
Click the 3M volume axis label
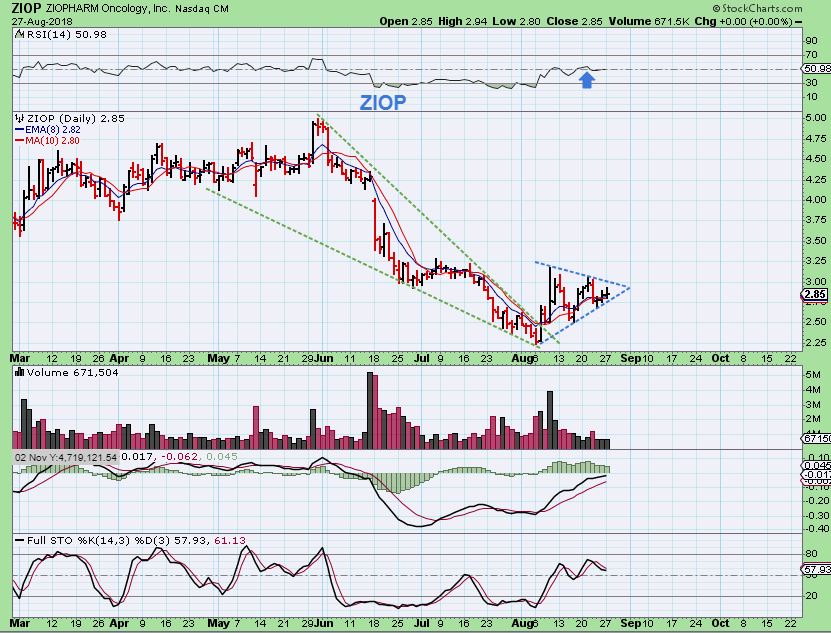[813, 405]
